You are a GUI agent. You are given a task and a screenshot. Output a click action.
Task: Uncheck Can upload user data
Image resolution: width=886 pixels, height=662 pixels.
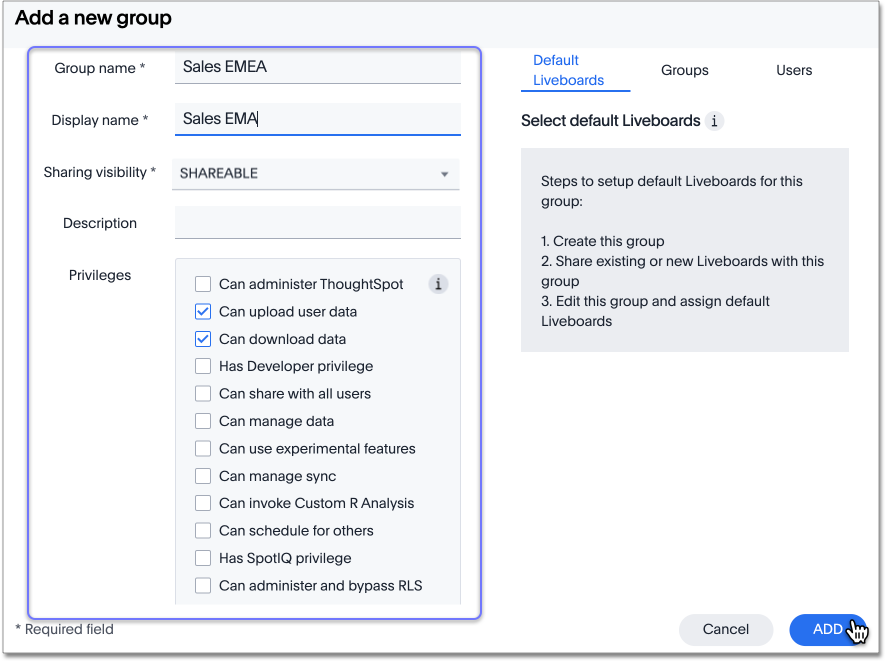[203, 311]
